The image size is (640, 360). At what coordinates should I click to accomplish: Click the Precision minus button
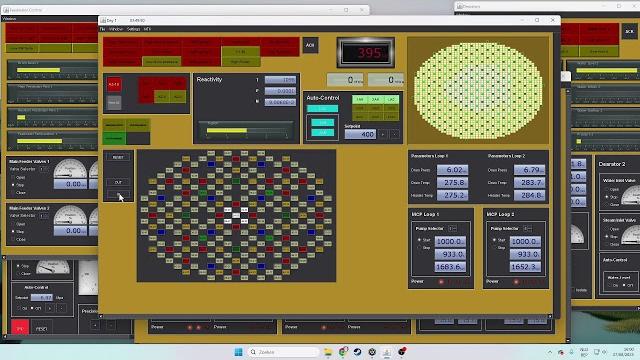coord(111,325)
